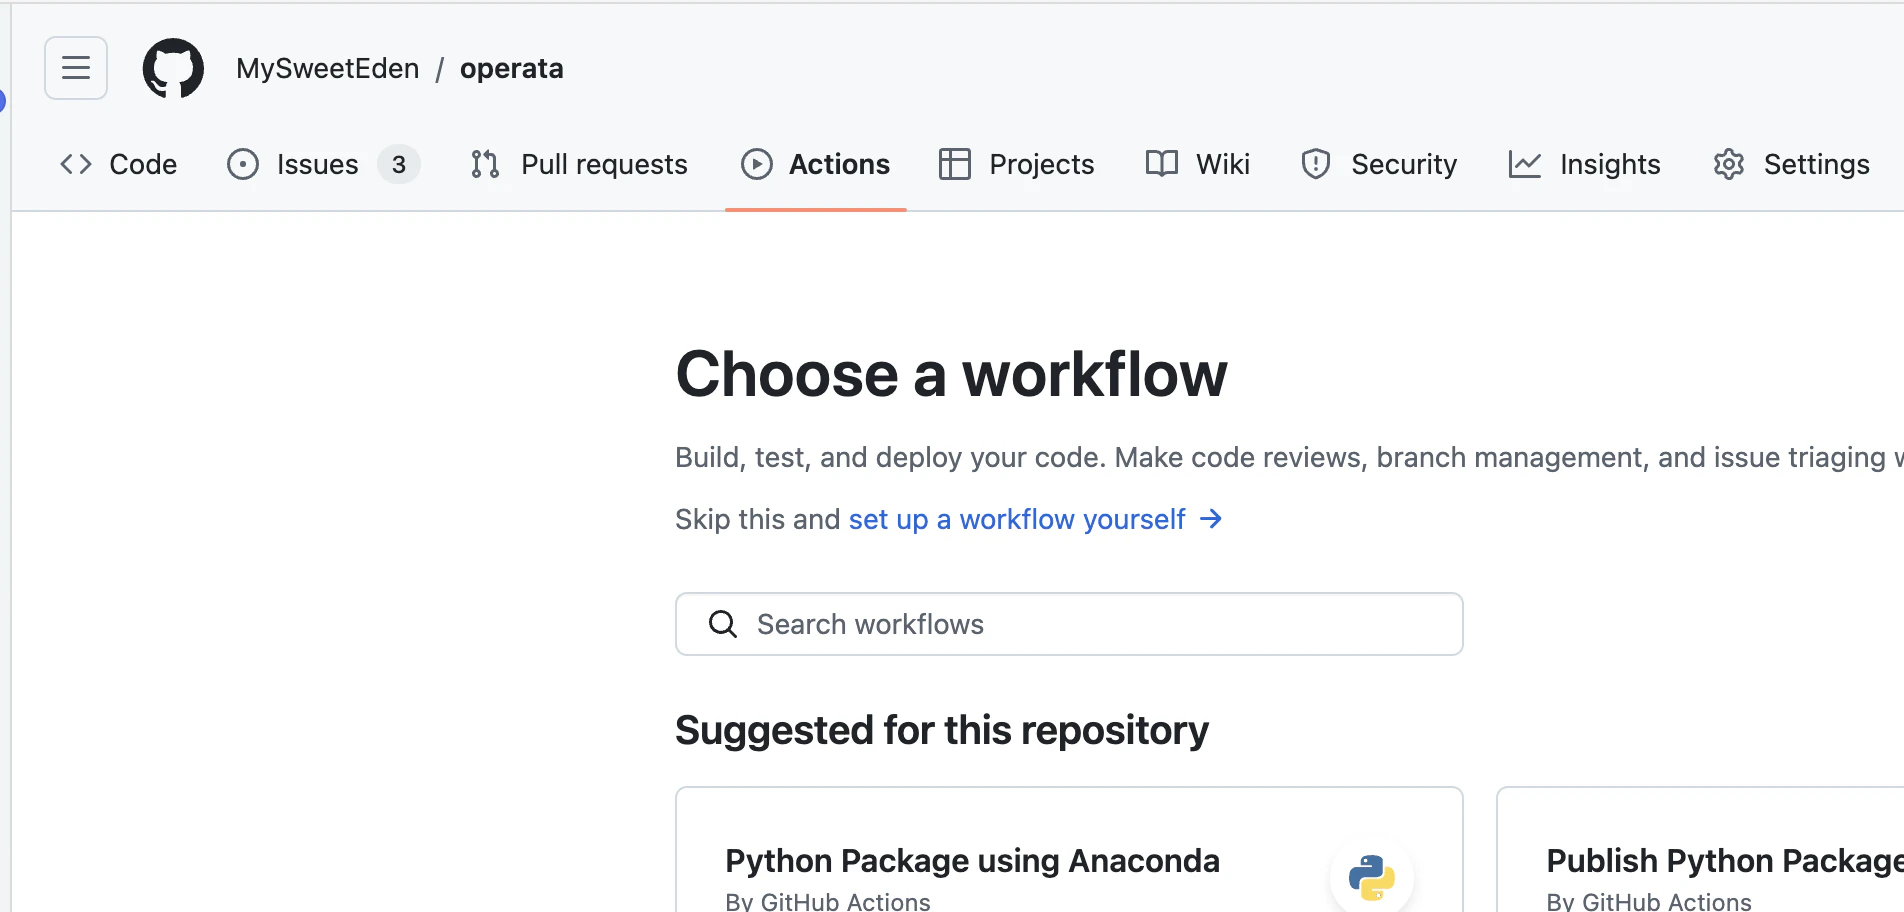The image size is (1904, 912).
Task: Click the Security shield icon
Action: pyautogui.click(x=1316, y=164)
